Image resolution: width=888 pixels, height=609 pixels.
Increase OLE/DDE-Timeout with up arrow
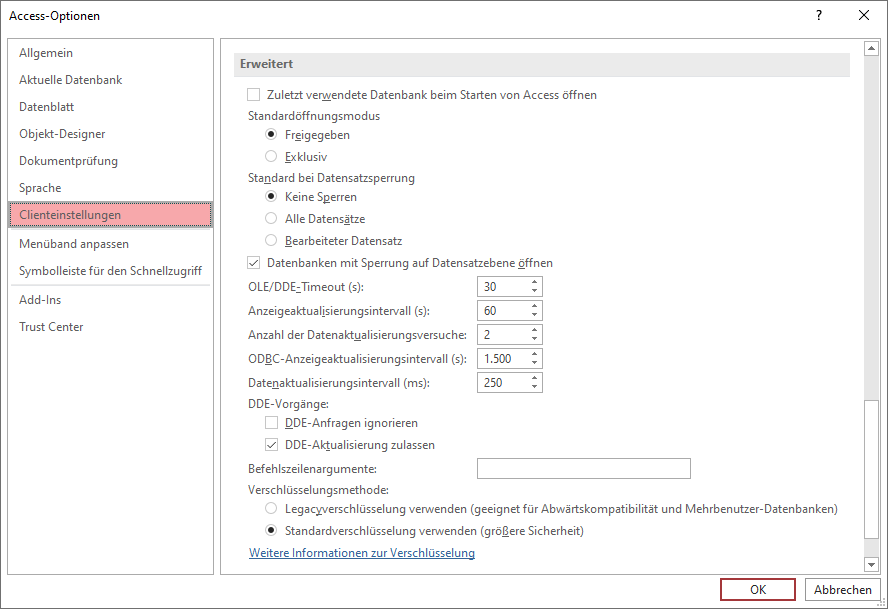(535, 282)
